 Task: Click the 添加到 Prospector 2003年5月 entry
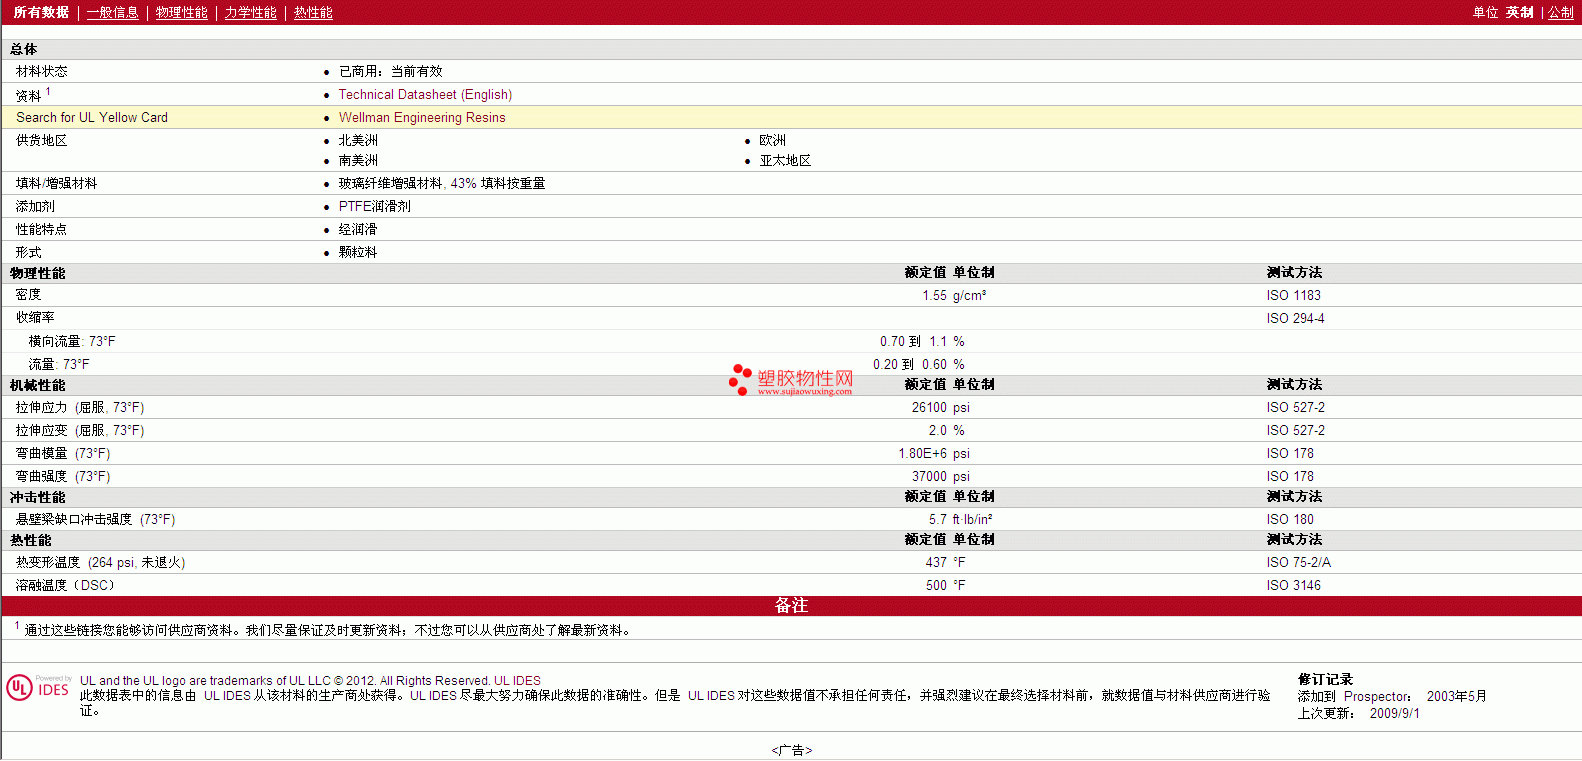1392,696
